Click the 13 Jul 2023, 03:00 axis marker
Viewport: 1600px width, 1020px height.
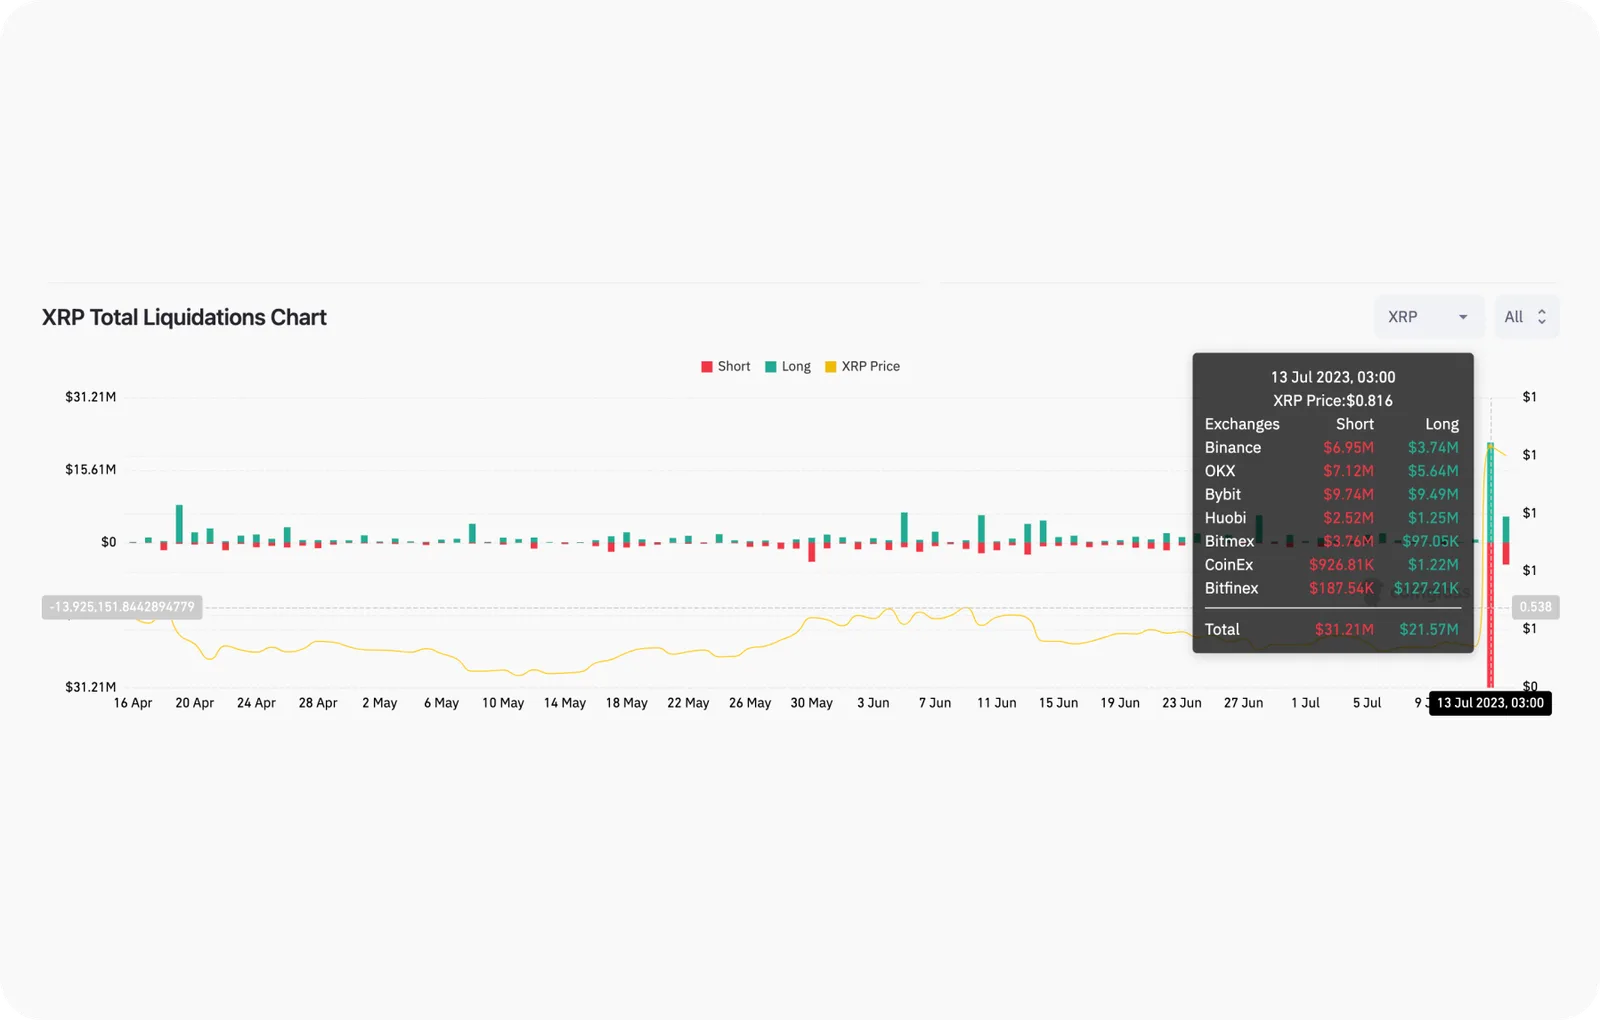coord(1490,703)
